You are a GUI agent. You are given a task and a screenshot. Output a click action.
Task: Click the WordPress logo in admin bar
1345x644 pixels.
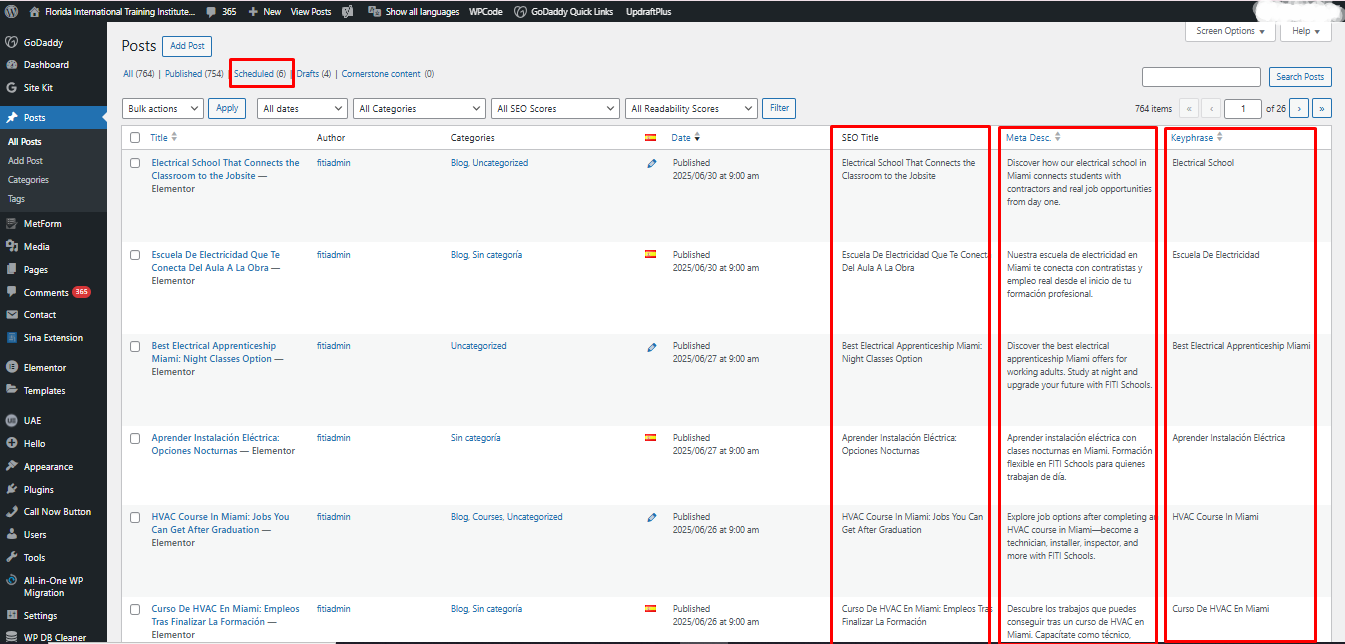[x=11, y=12]
